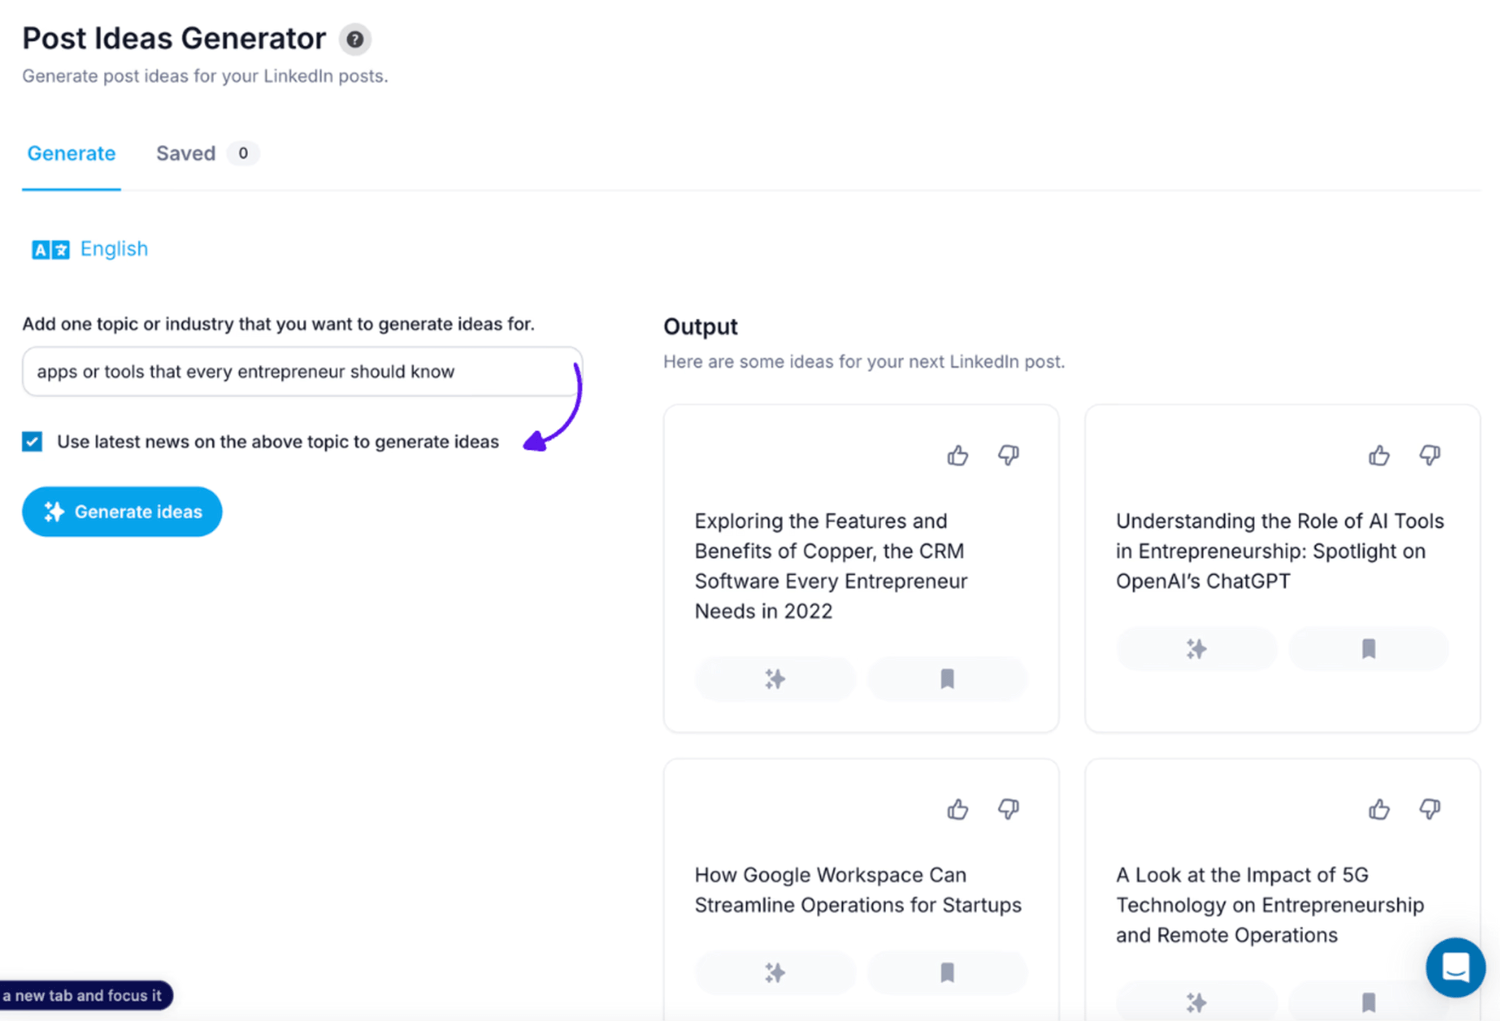This screenshot has height=1021, width=1500.
Task: Click sparkle button on Copper CRM idea
Action: click(775, 679)
